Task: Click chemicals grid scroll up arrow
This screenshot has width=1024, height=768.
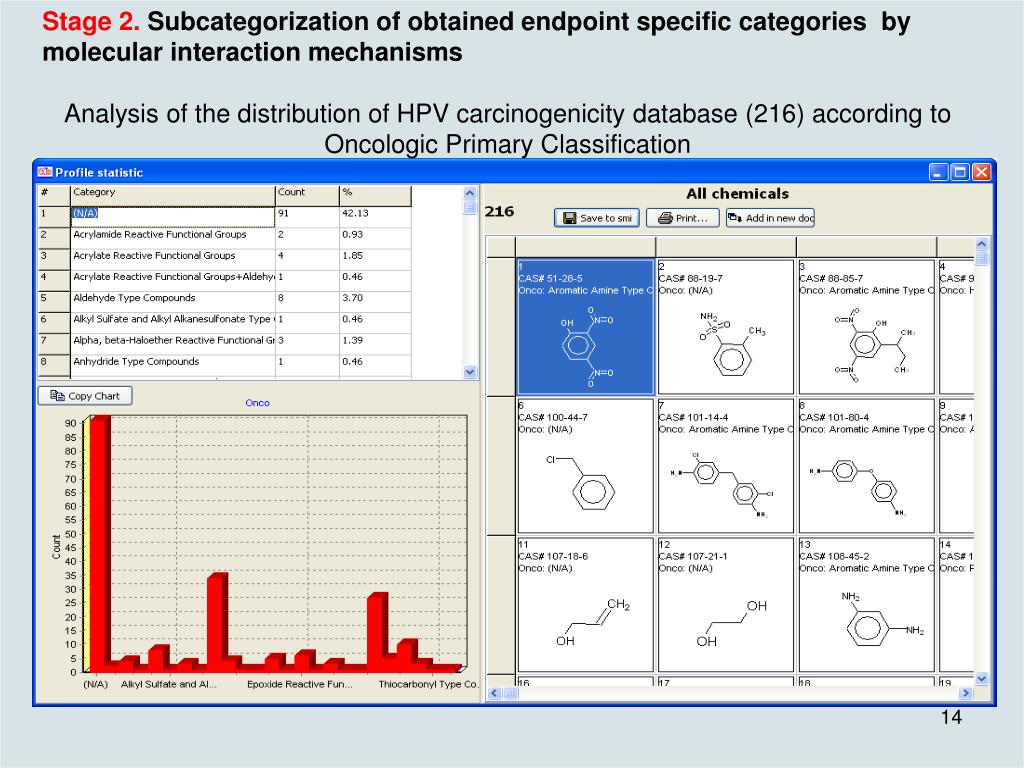Action: click(x=982, y=244)
